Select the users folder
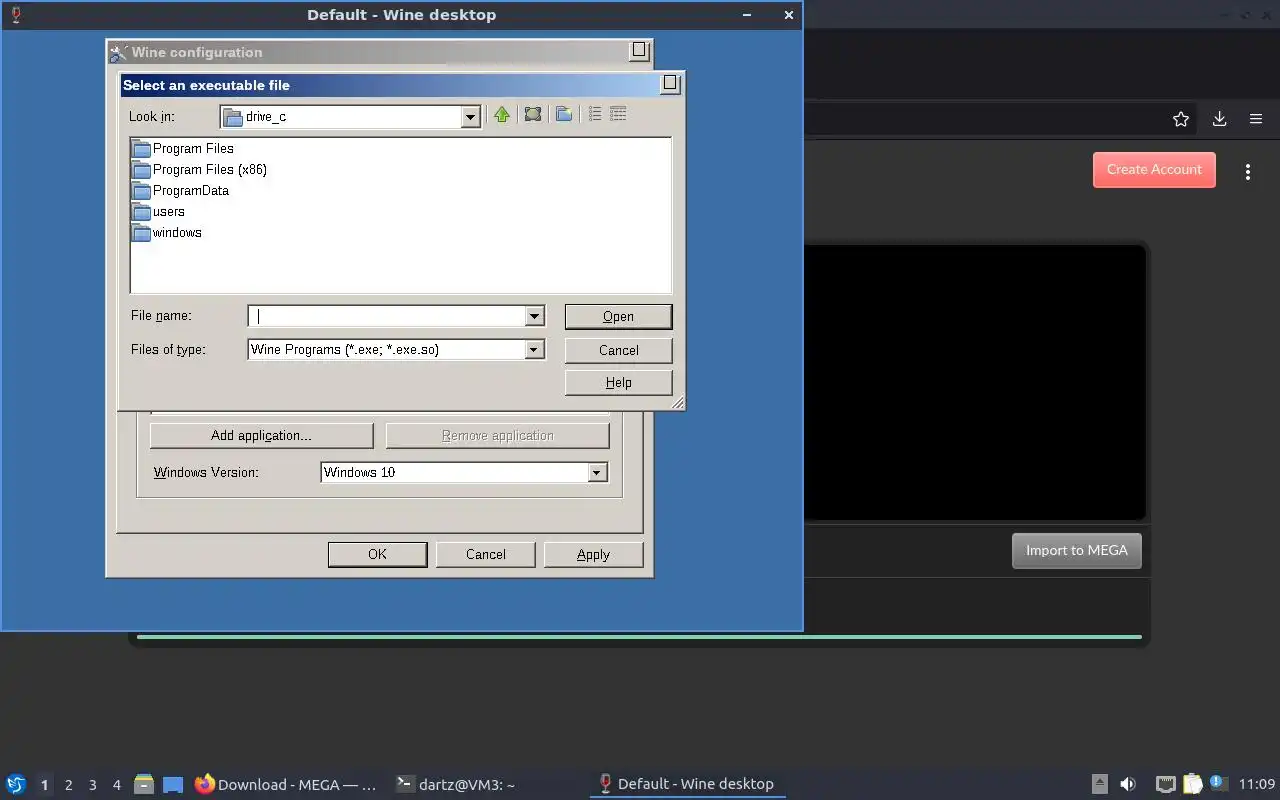The height and width of the screenshot is (800, 1280). (158, 211)
